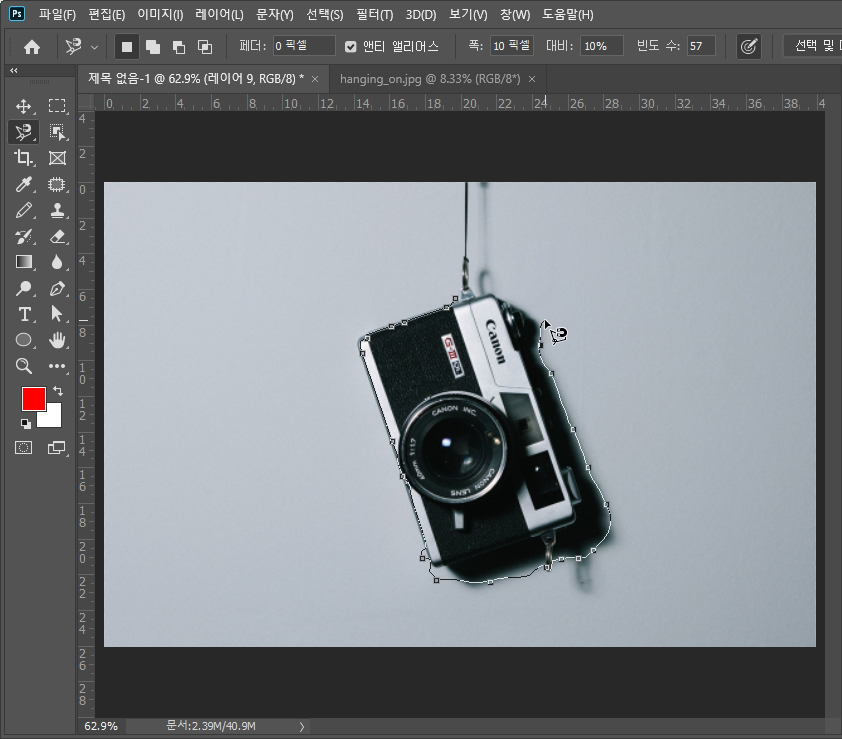Toggle the anti-alias checkbox
Image resolution: width=842 pixels, height=739 pixels.
click(351, 47)
